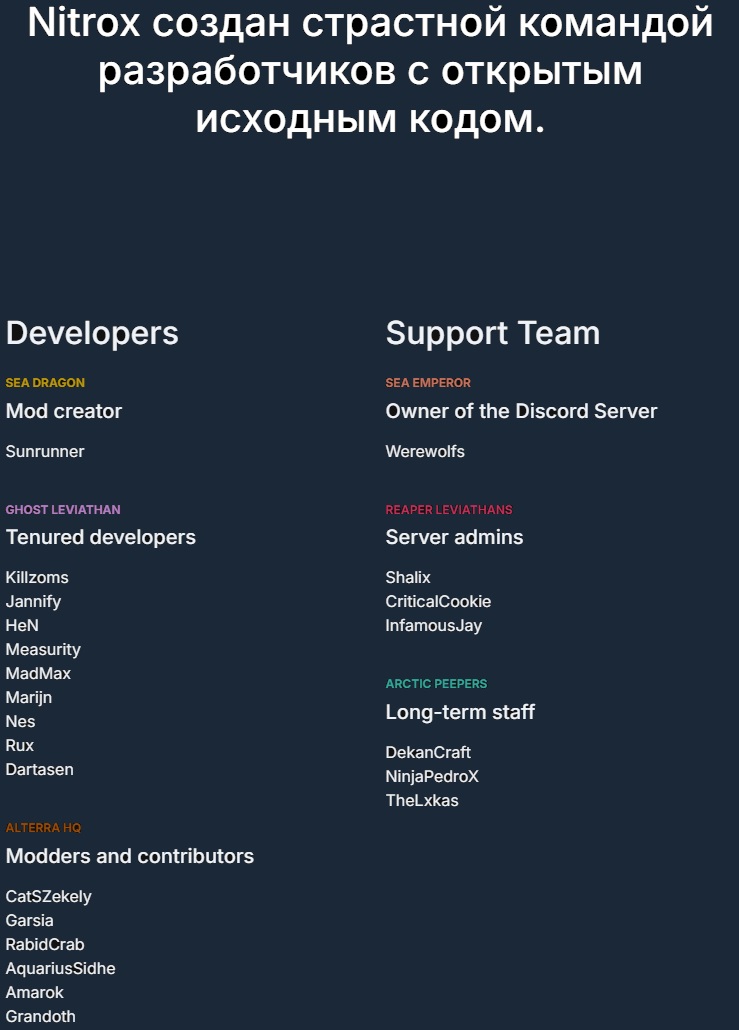Click the Support Team section heading

pyautogui.click(x=493, y=333)
